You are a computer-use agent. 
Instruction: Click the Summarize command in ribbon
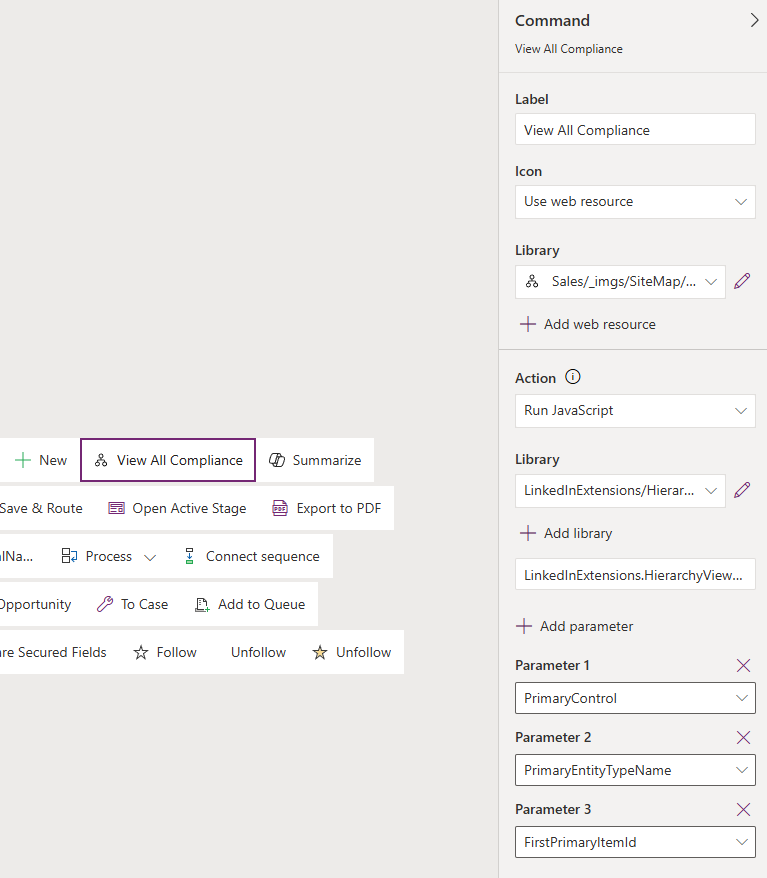(x=315, y=460)
